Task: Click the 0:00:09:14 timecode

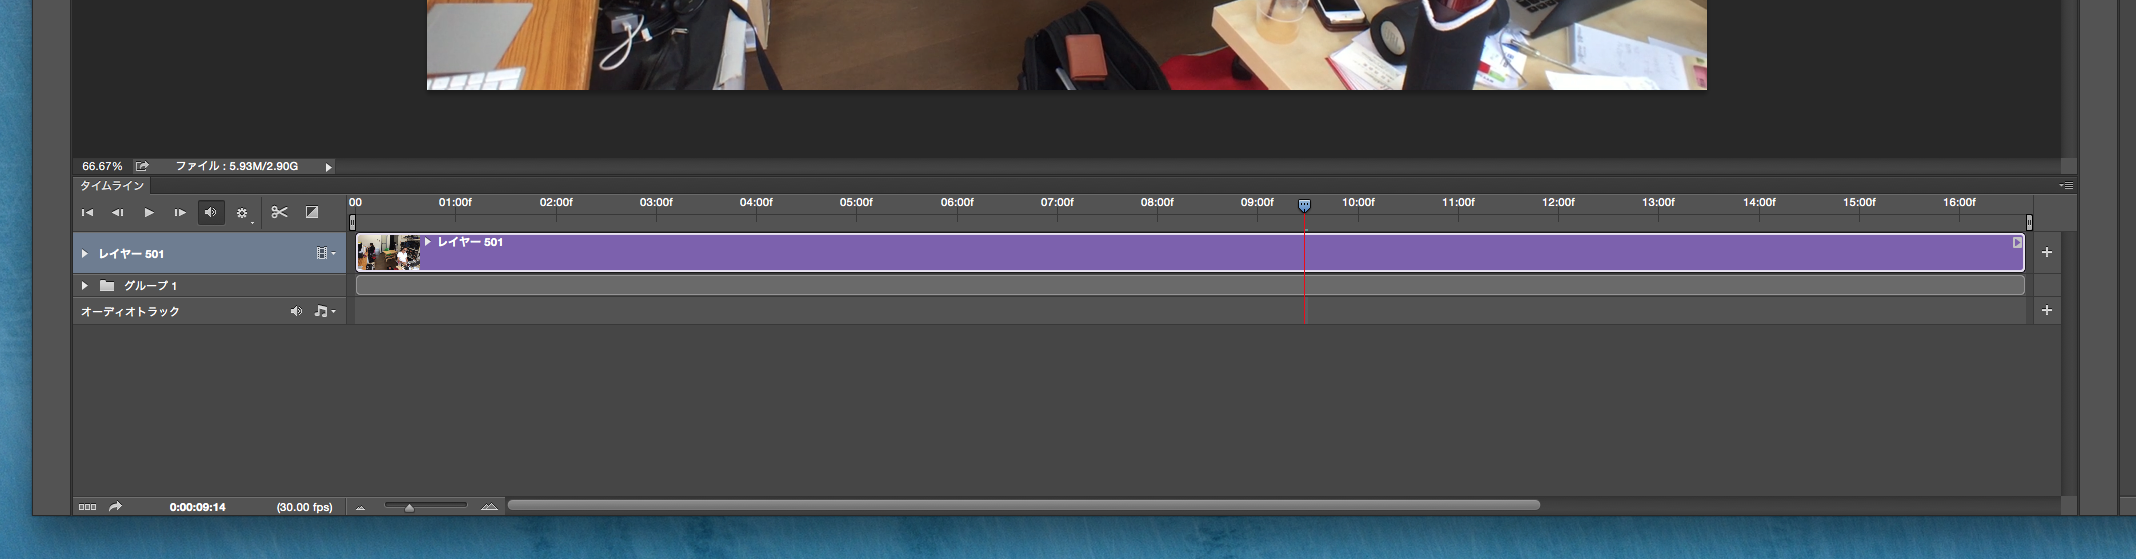Action: pyautogui.click(x=197, y=507)
